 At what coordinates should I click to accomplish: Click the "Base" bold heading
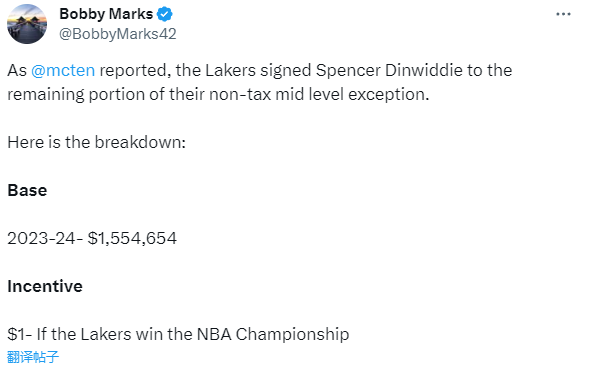click(27, 190)
